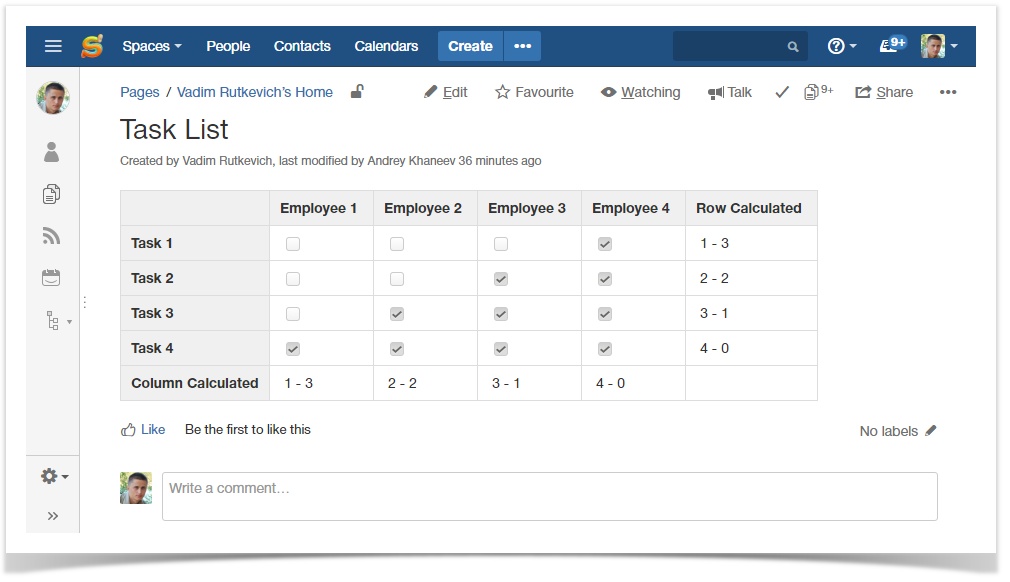Uncheck Employee 4 checkbox for Task 2
The height and width of the screenshot is (582, 1010).
(604, 278)
